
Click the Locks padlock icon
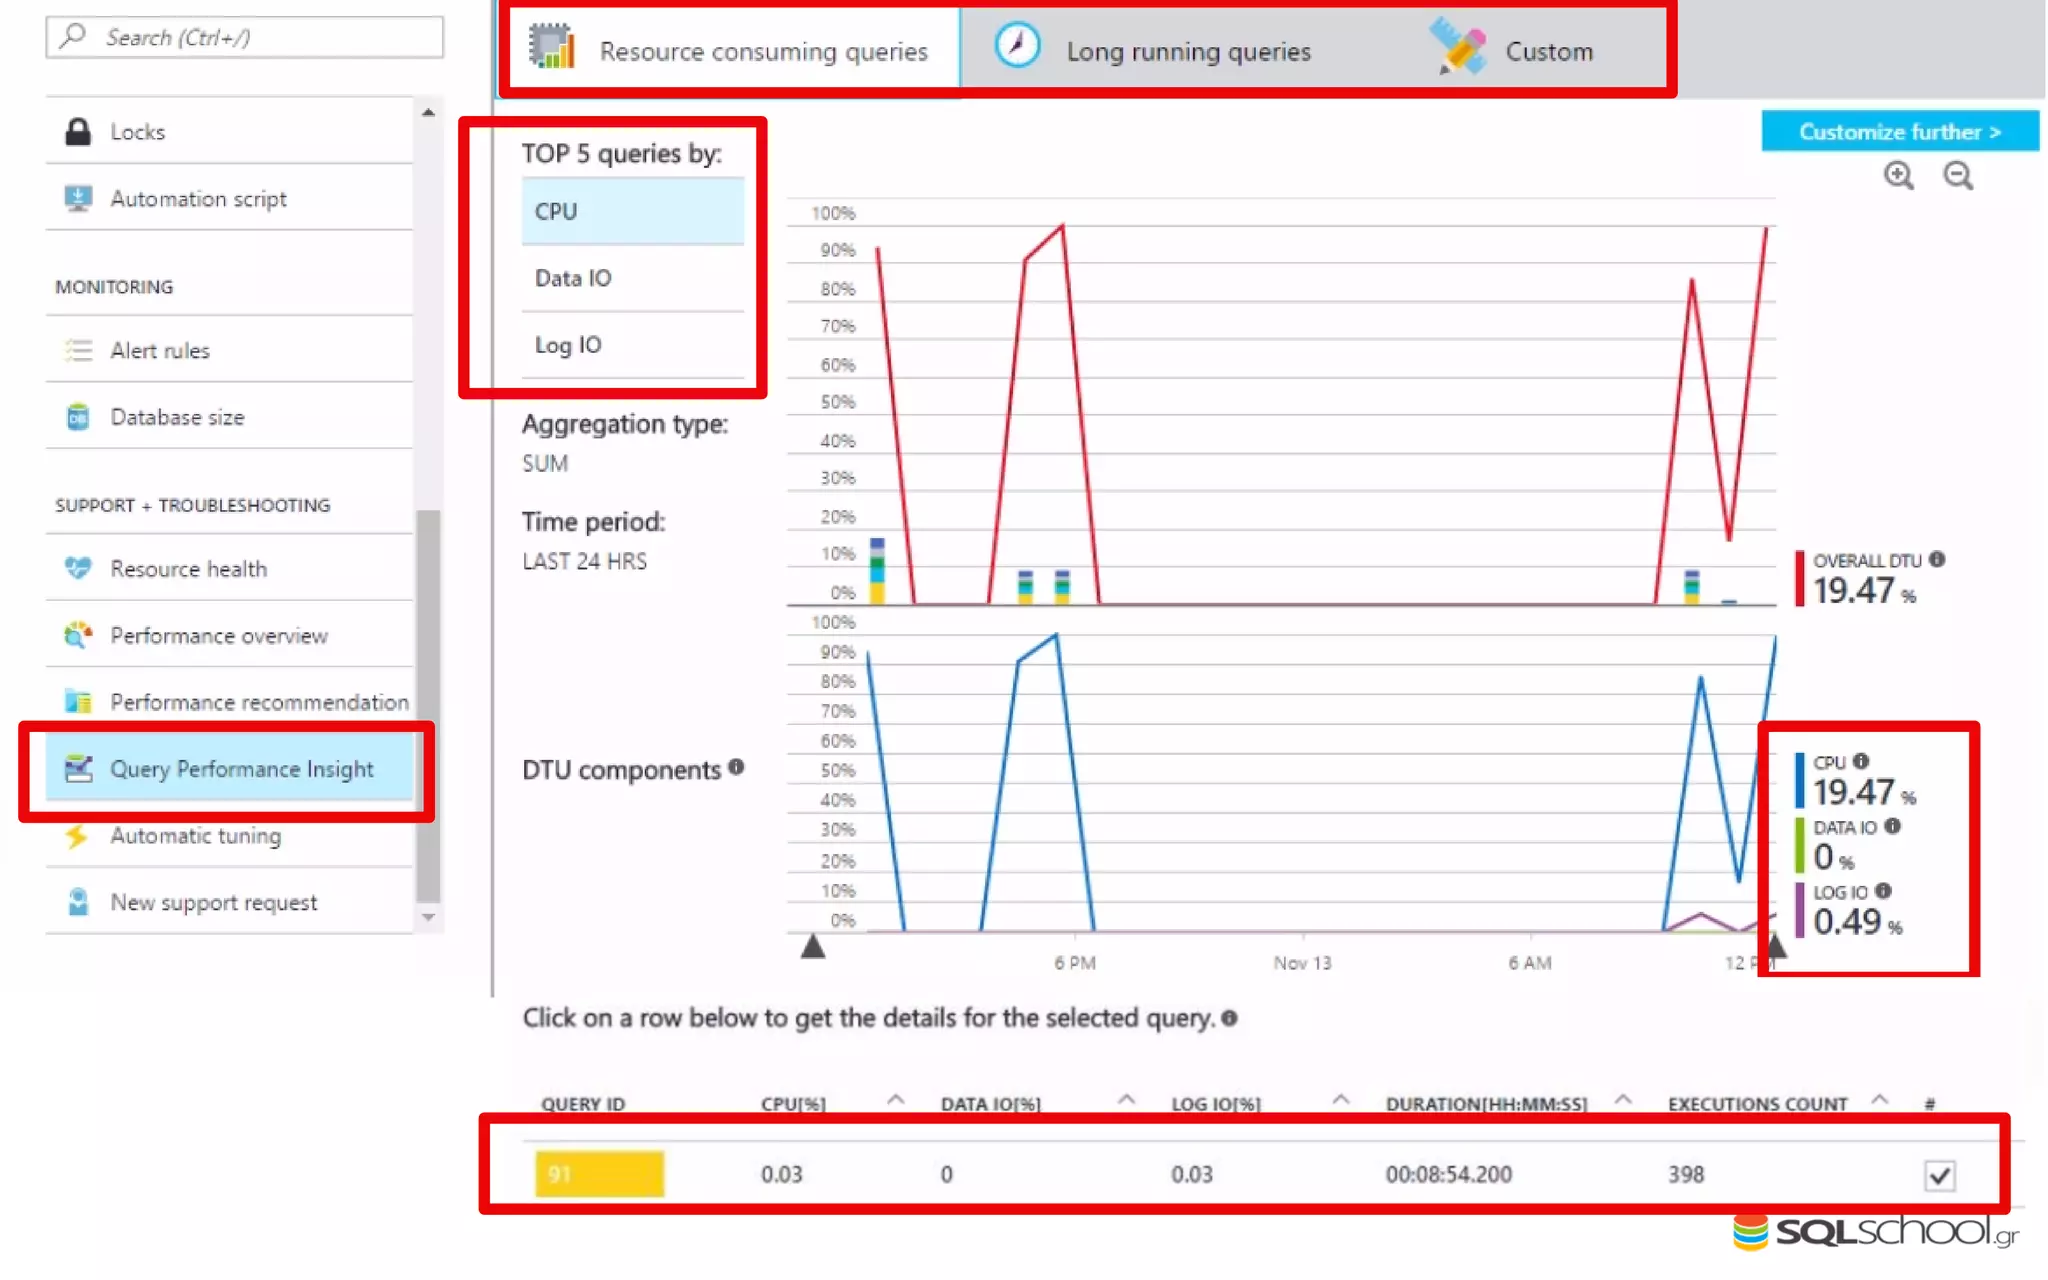tap(78, 132)
